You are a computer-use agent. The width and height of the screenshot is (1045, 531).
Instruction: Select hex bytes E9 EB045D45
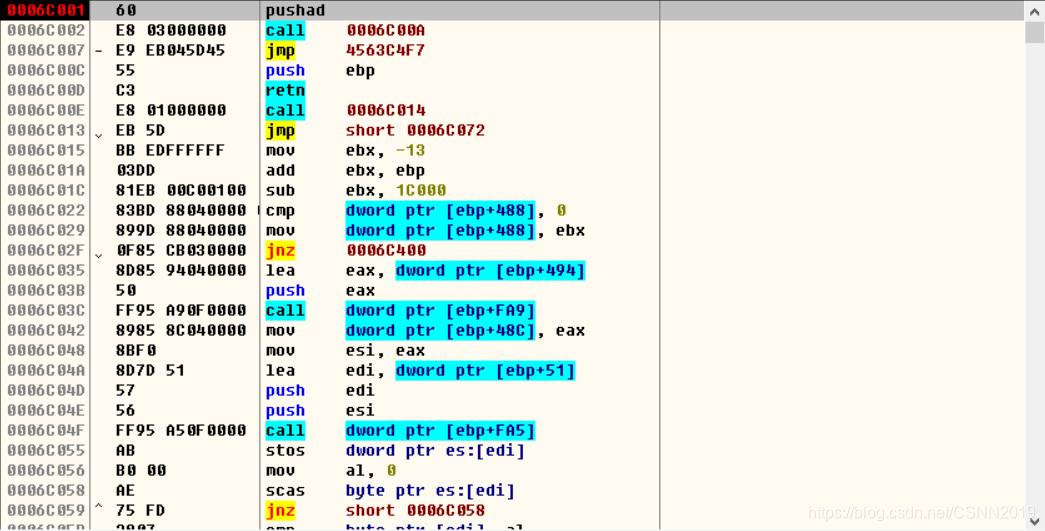171,51
